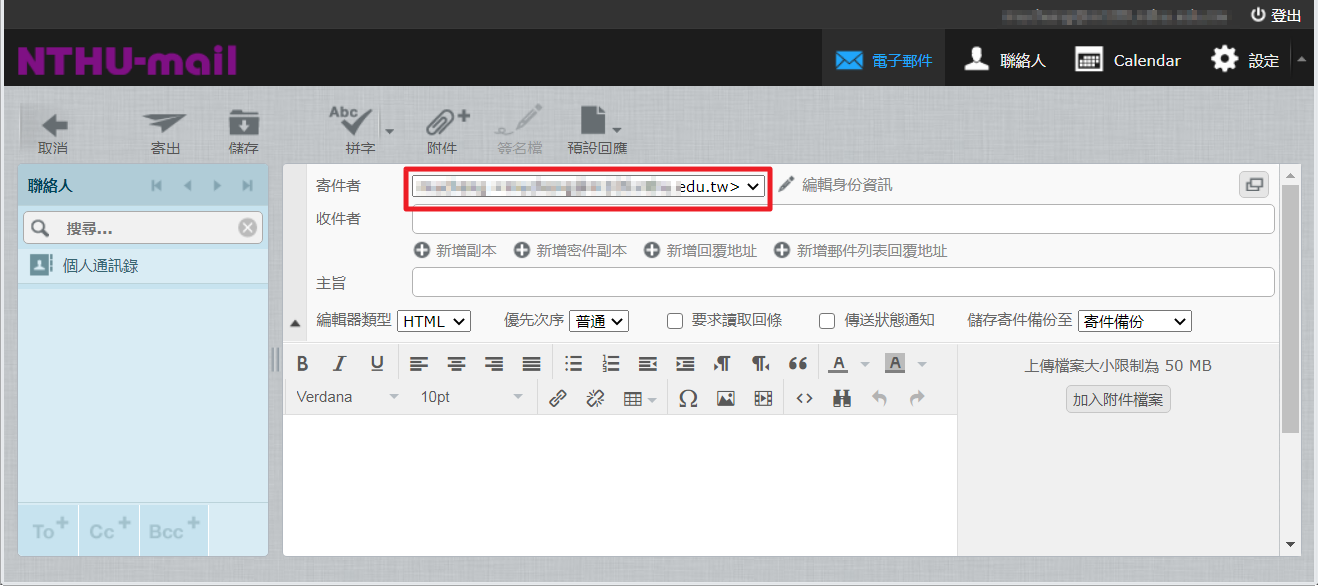Open the priority (優先次序) dropdown
This screenshot has height=586, width=1318.
598,321
